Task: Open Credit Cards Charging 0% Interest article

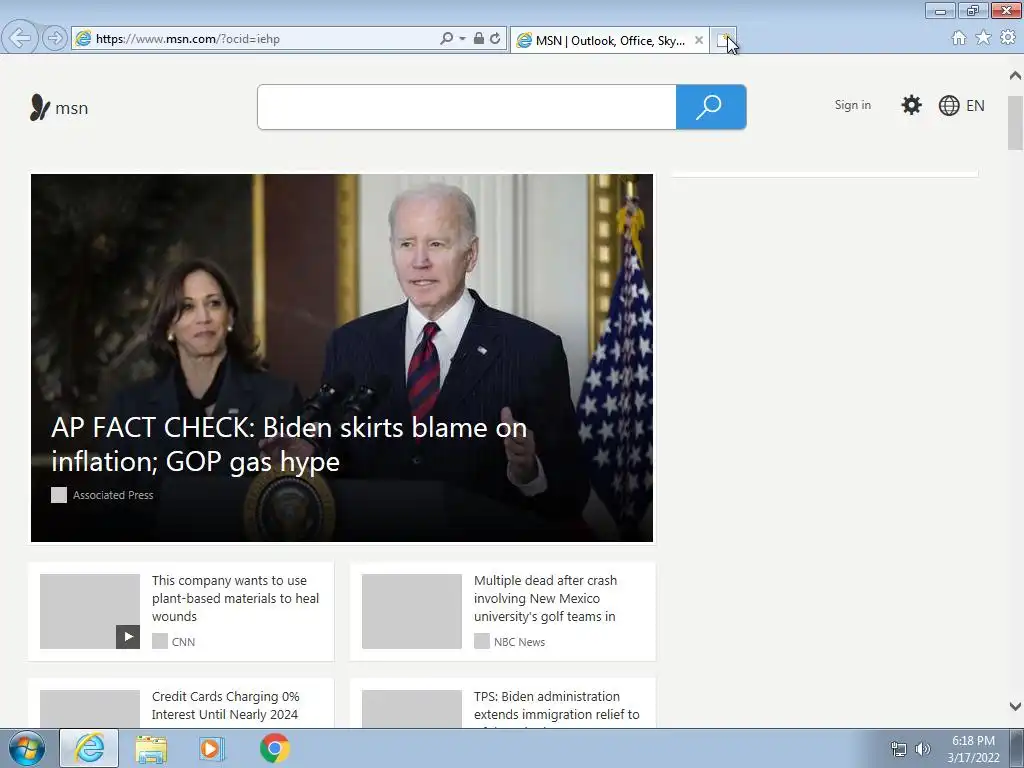Action: pyautogui.click(x=225, y=705)
